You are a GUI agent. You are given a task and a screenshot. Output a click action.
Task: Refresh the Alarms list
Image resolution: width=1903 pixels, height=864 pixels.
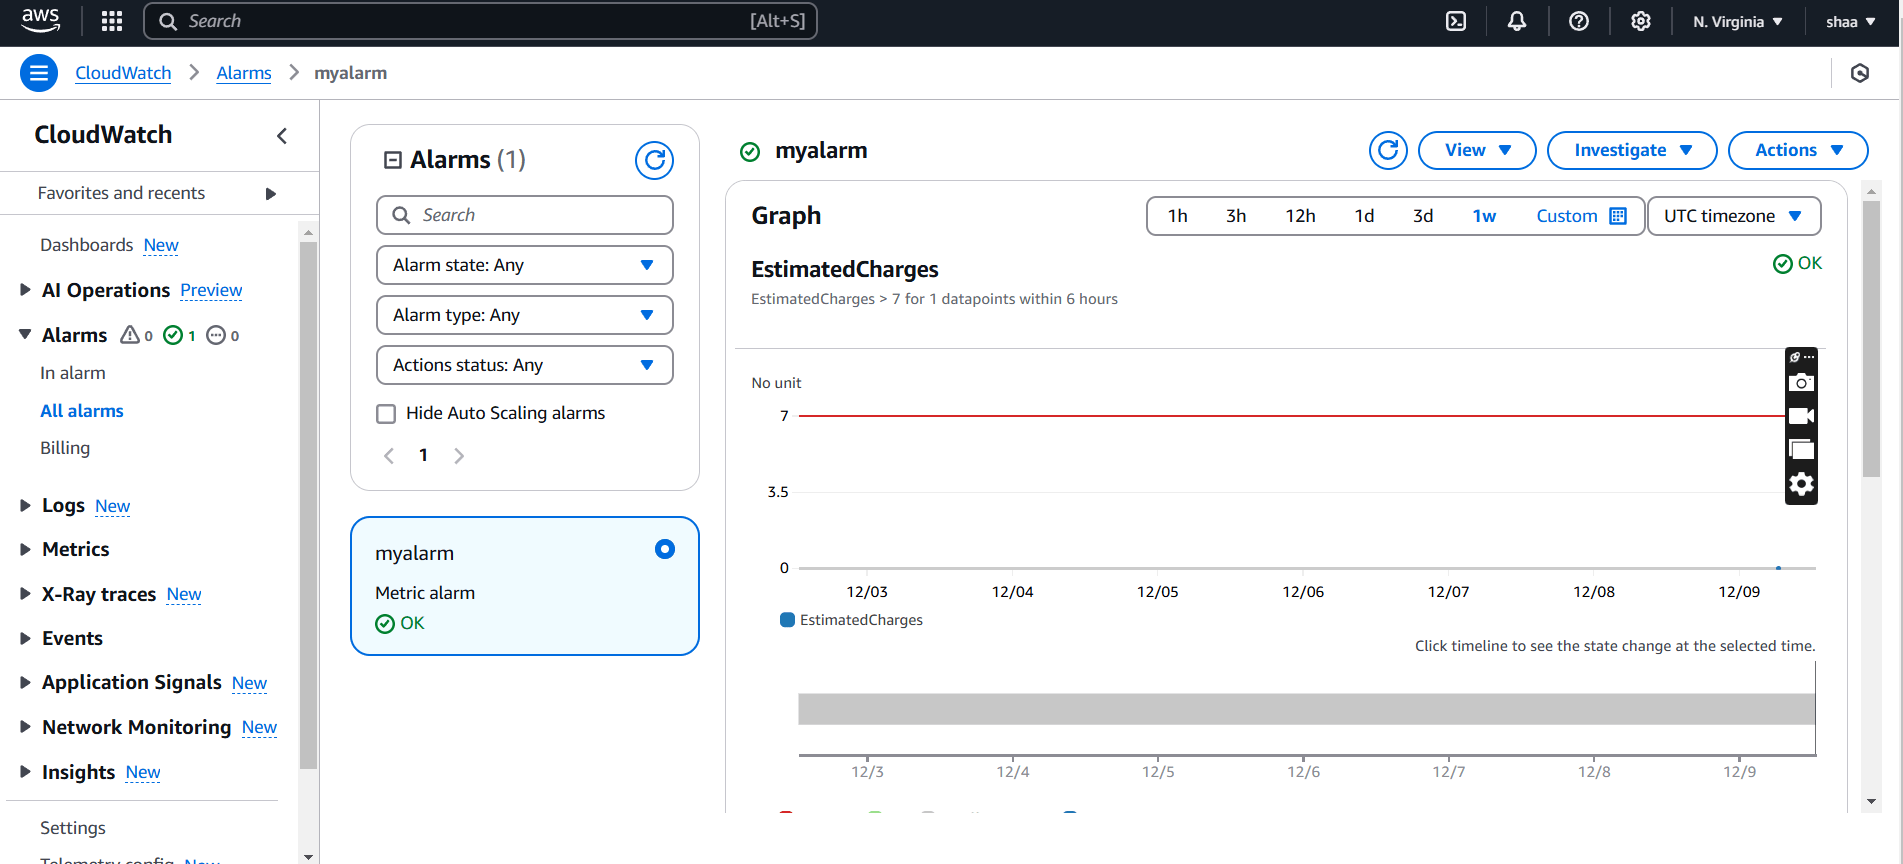(x=654, y=160)
